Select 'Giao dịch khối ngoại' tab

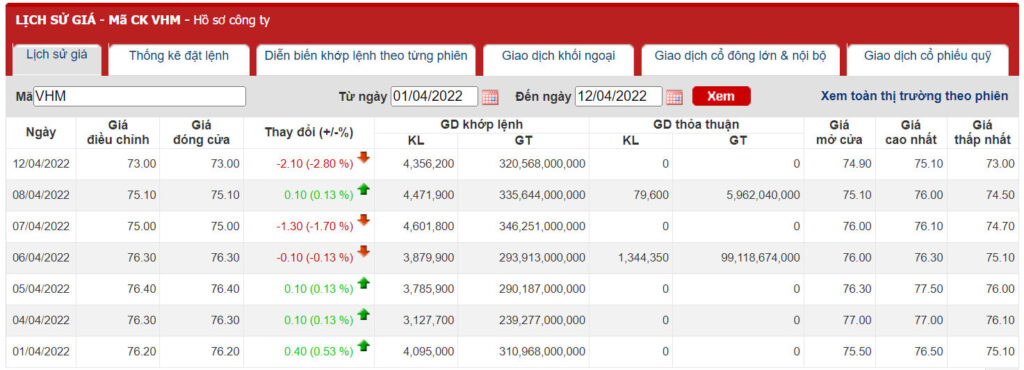coord(558,57)
